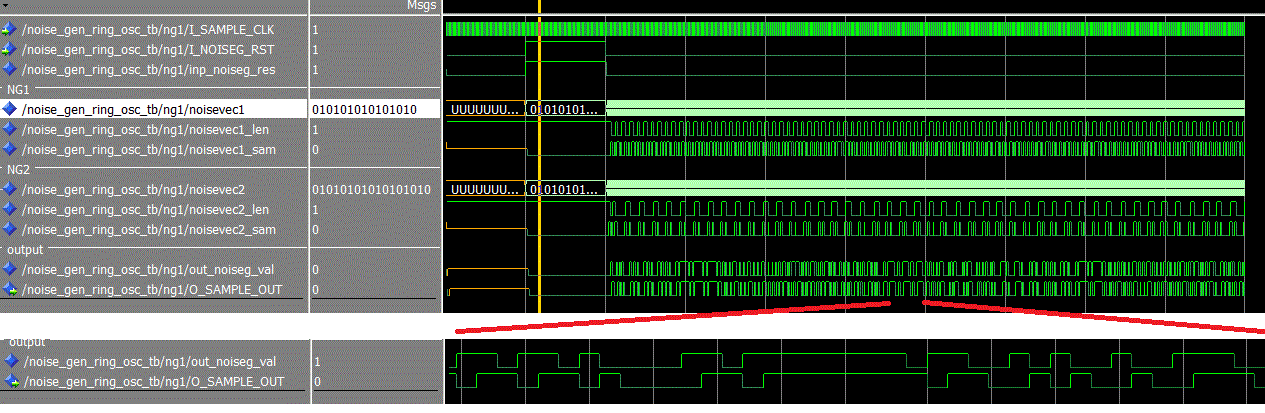Click the noisevec2_sam signal diamond icon

(10, 229)
